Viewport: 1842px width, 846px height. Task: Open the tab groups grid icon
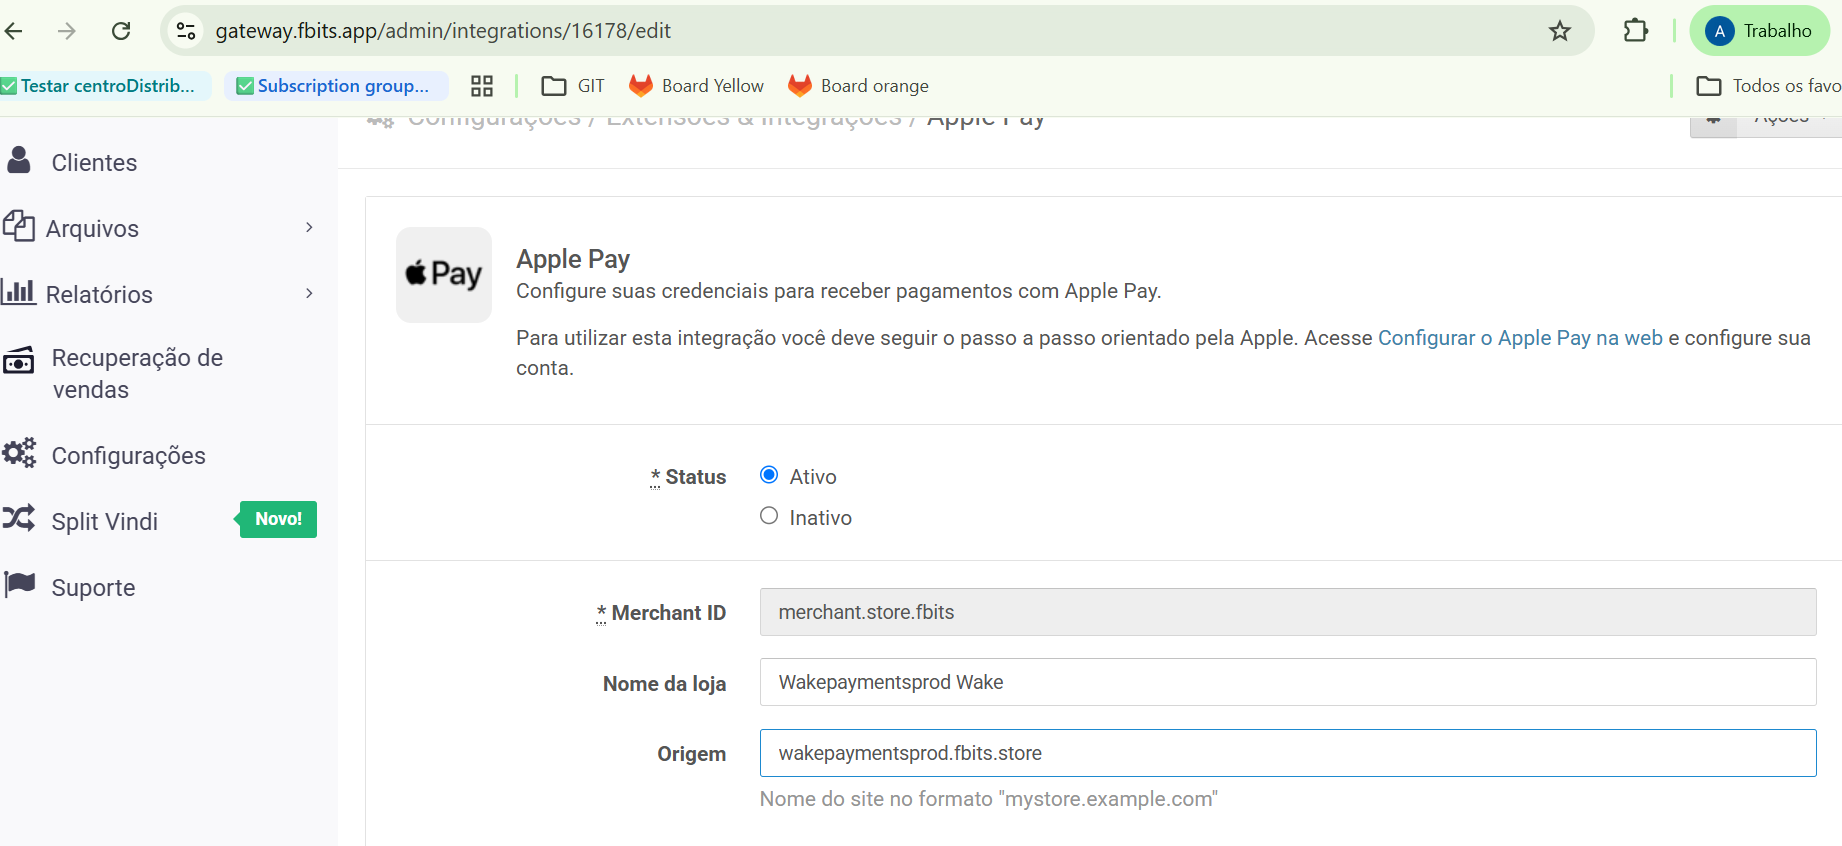[x=482, y=86]
